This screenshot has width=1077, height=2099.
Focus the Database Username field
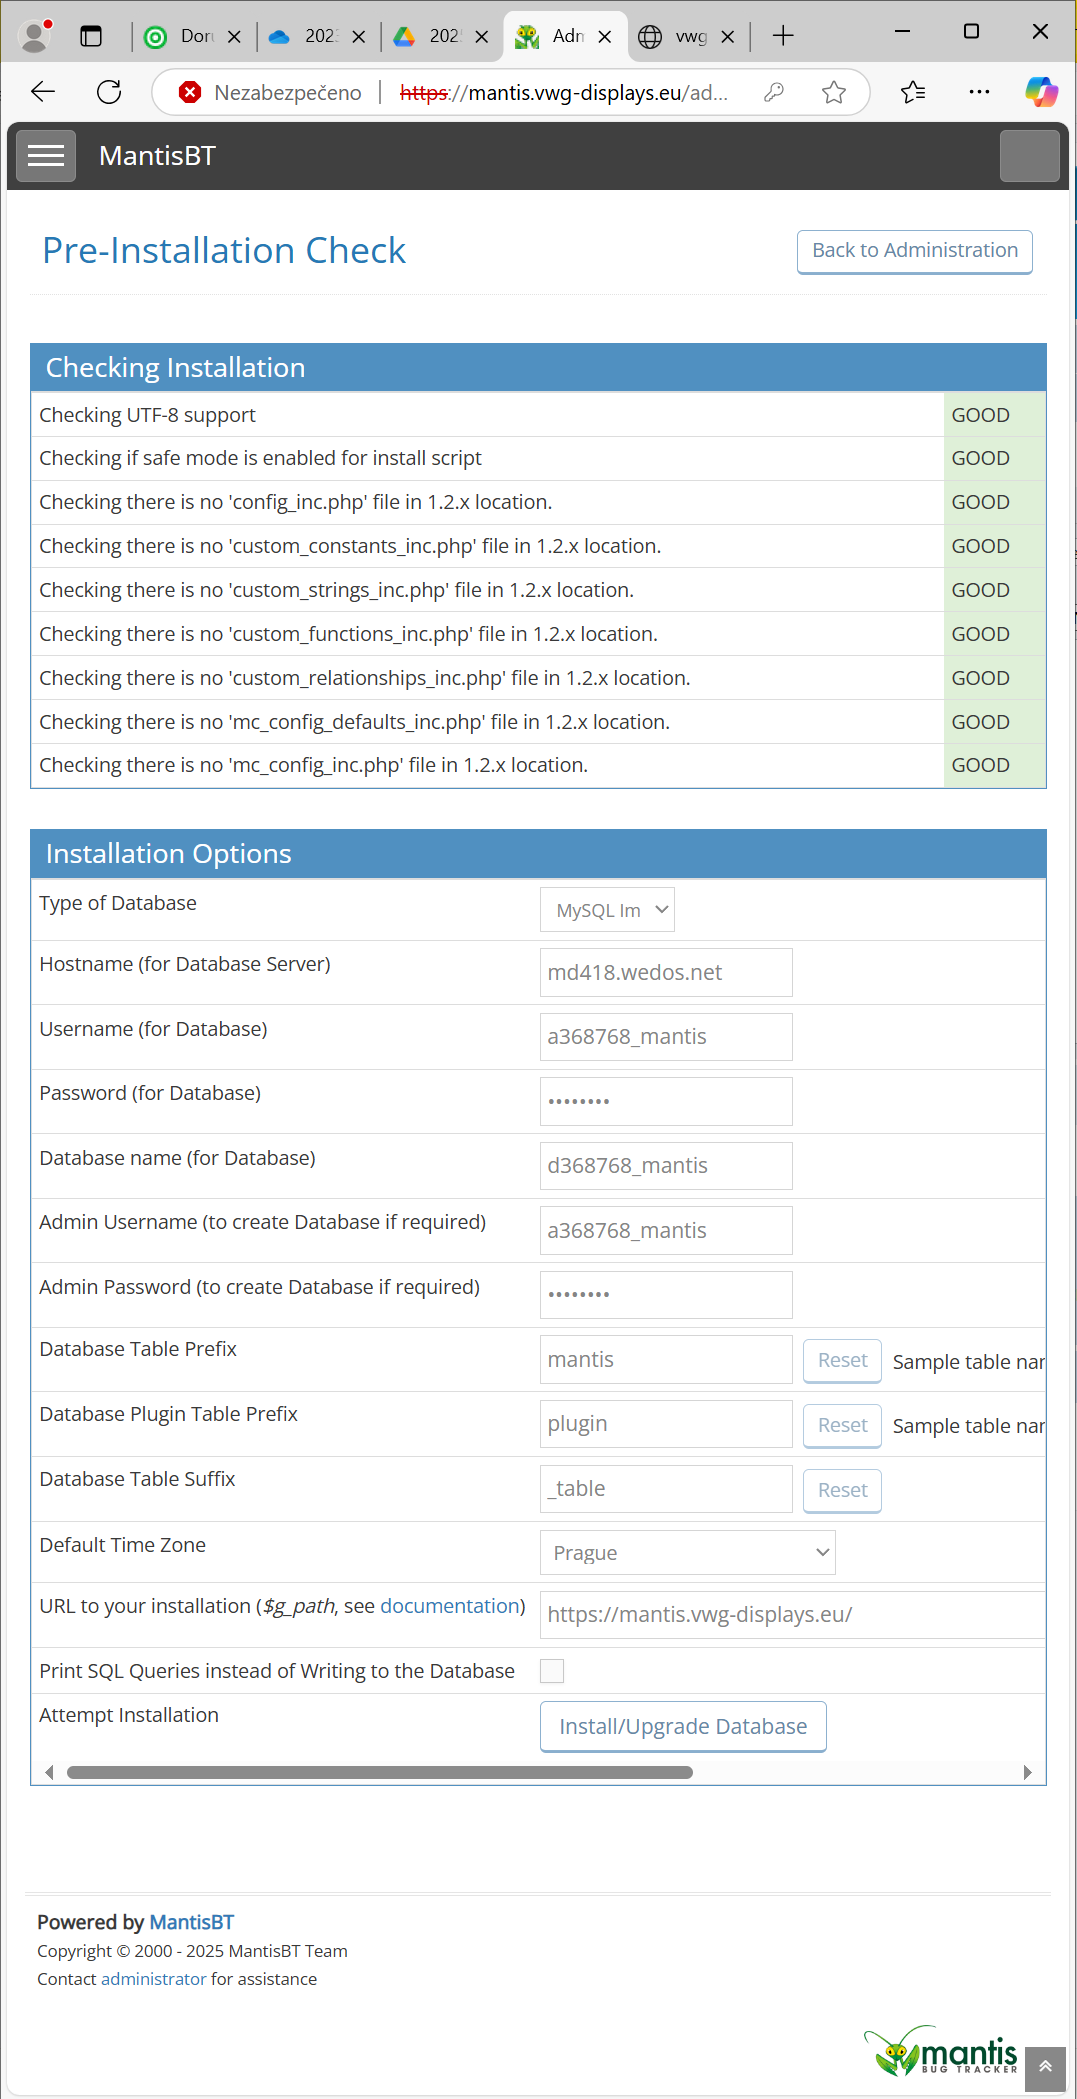666,1037
